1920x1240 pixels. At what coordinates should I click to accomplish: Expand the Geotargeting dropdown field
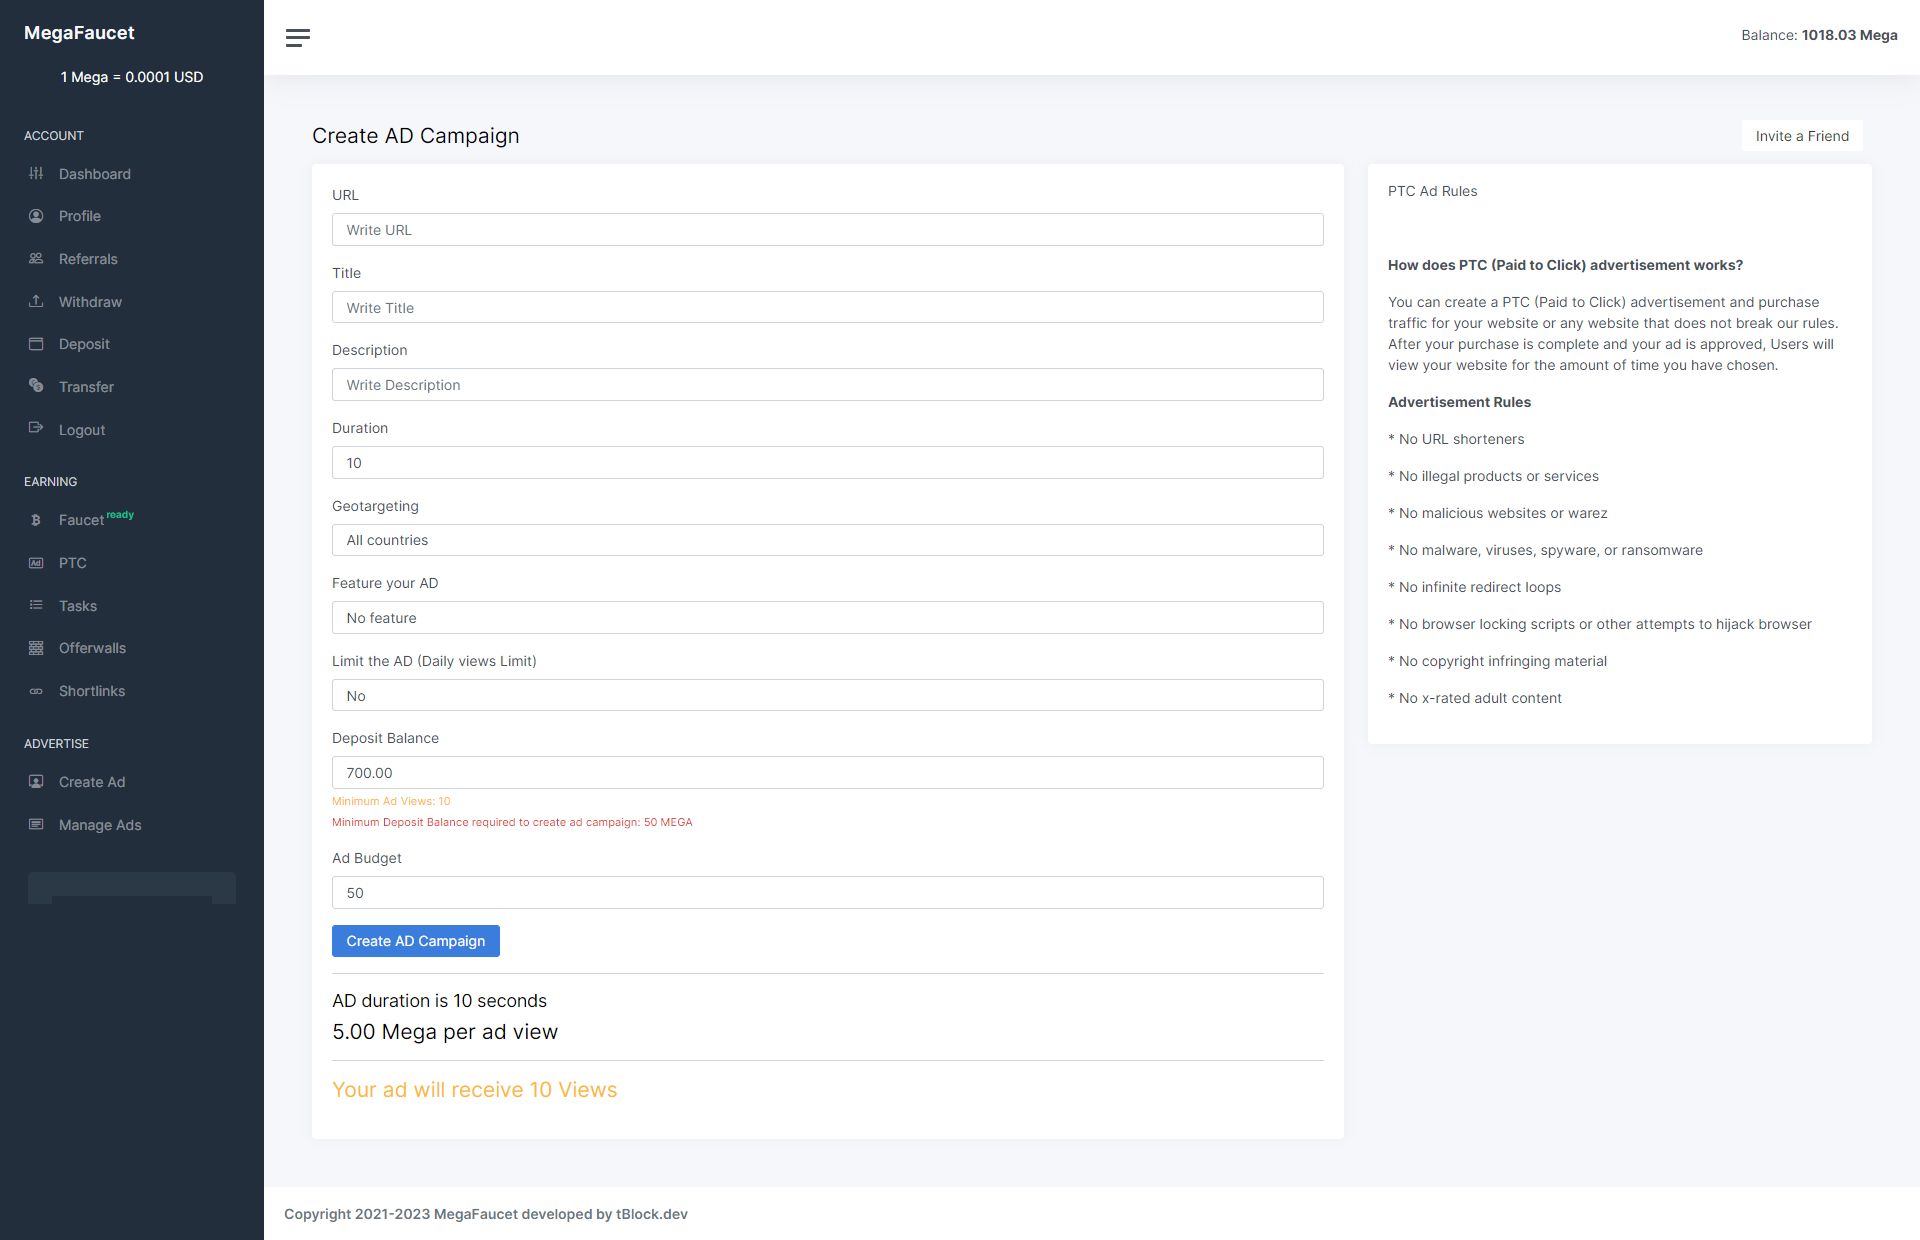tap(827, 539)
